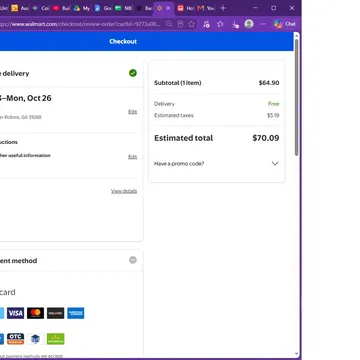
Task: Open the browser profile avatar
Action: (x=249, y=24)
